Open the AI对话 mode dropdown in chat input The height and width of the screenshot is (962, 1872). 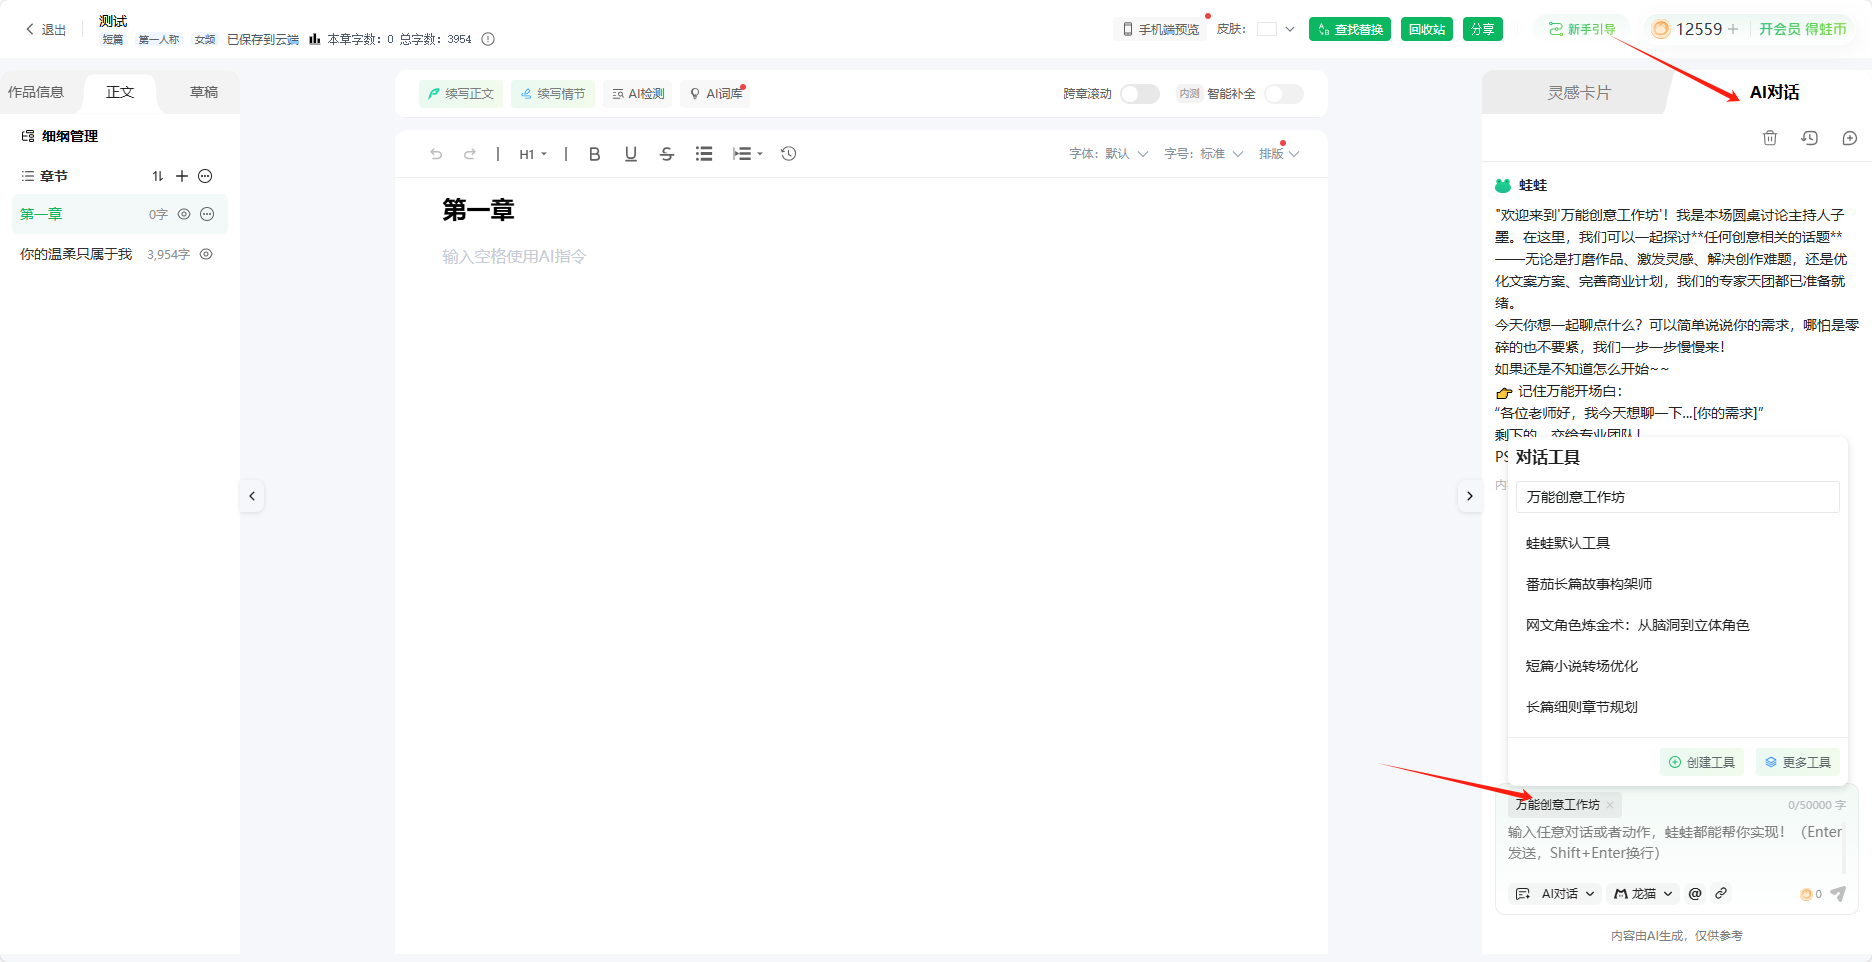pyautogui.click(x=1556, y=894)
